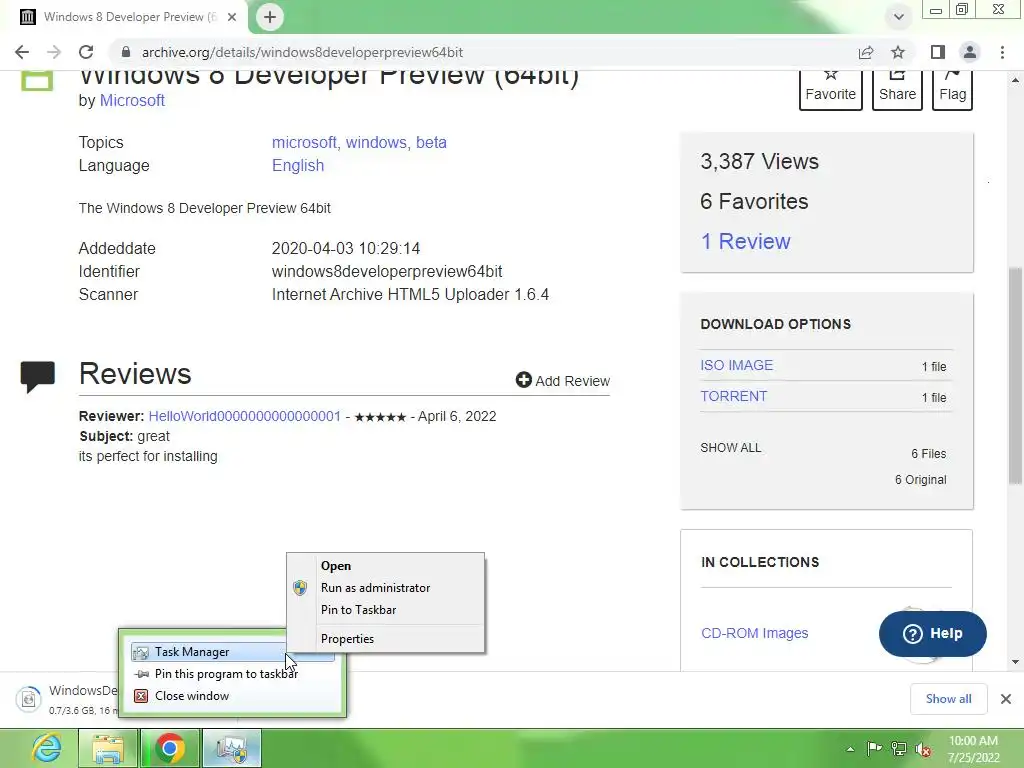The width and height of the screenshot is (1024, 768).
Task: Open the beta topic link
Action: coord(432,142)
